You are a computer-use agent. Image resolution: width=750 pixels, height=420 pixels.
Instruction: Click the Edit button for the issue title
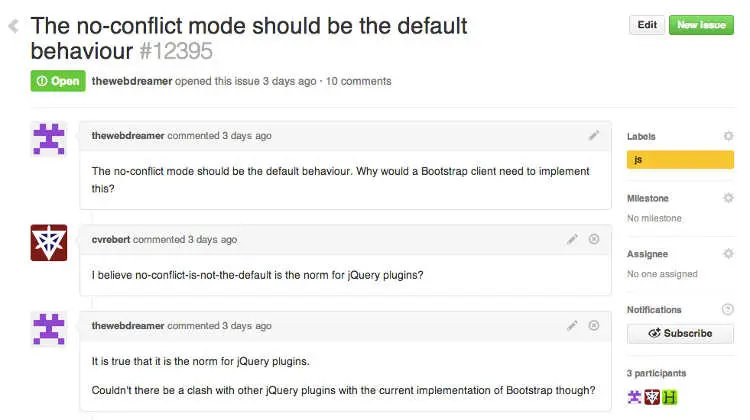tap(647, 25)
